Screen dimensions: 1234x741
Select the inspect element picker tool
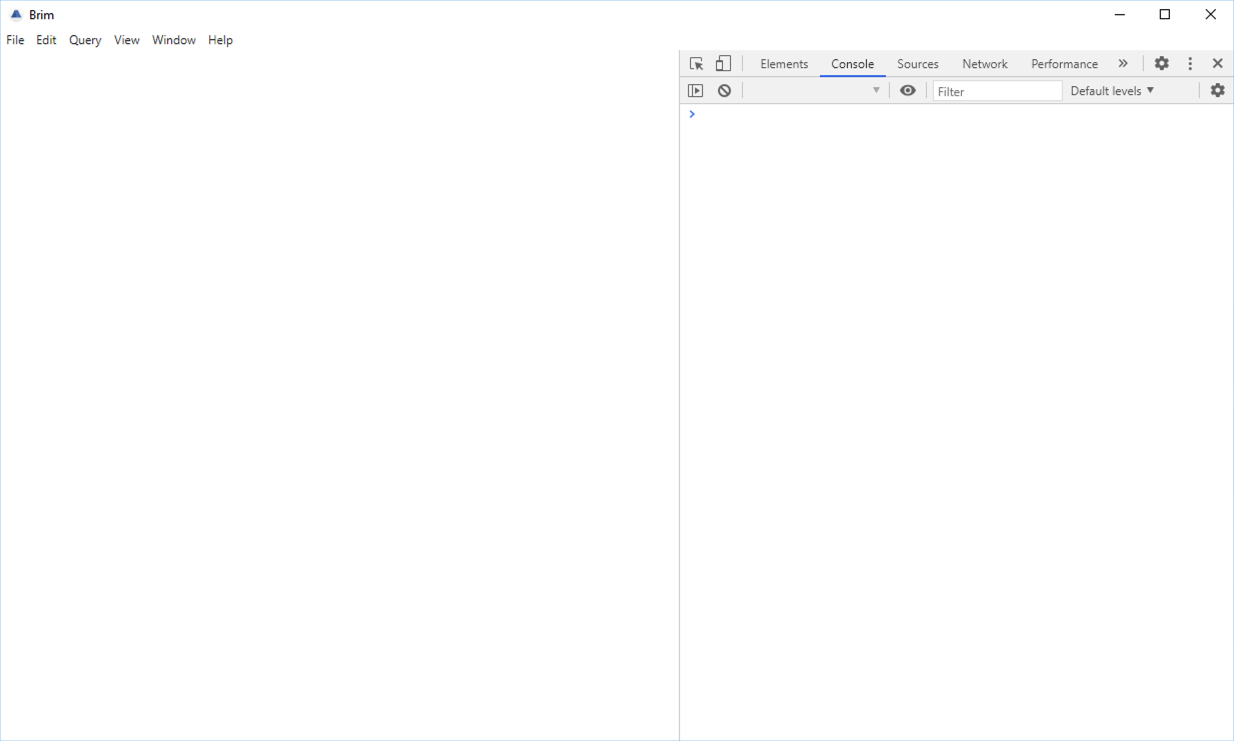tap(696, 63)
